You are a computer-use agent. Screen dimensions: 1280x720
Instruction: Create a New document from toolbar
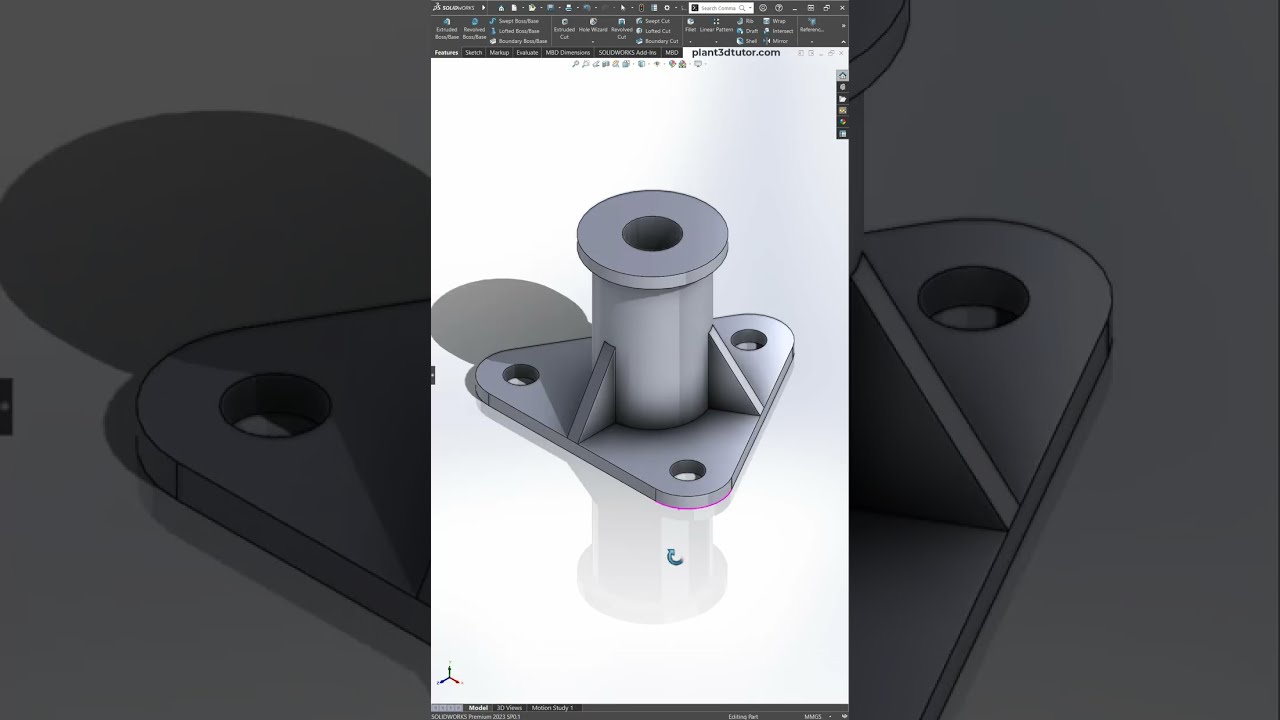(x=514, y=8)
